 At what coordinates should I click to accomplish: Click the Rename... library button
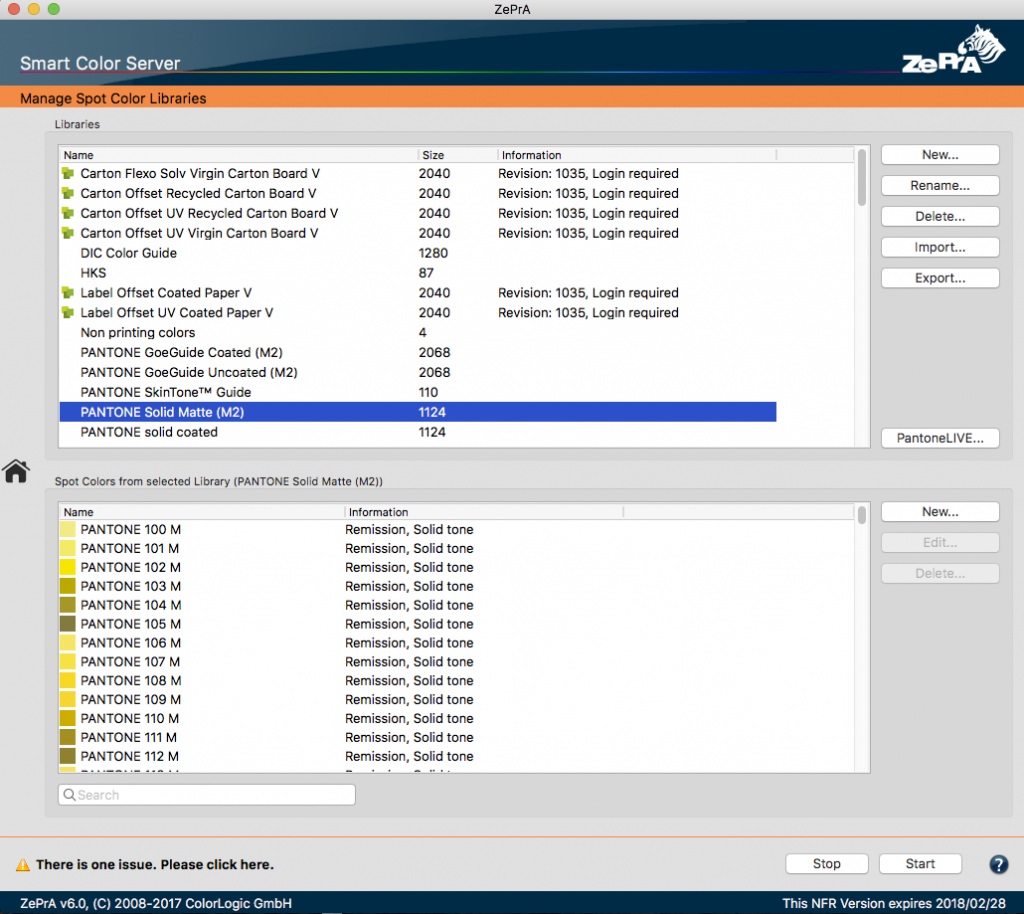pyautogui.click(x=940, y=185)
